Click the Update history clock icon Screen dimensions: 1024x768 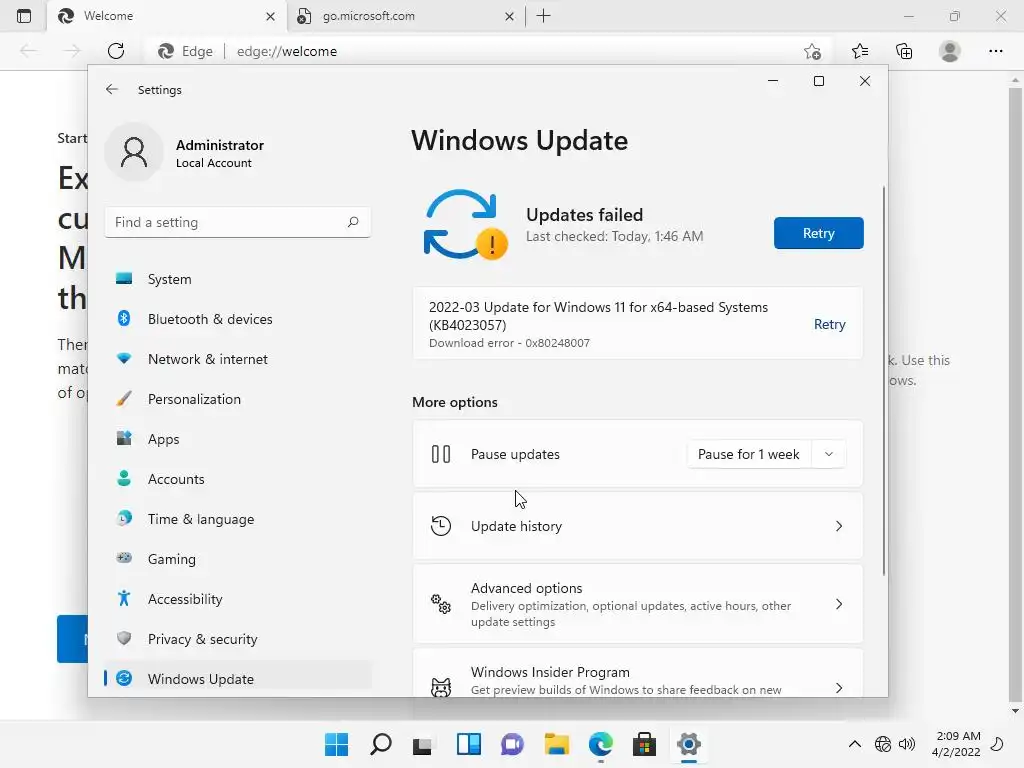(441, 526)
